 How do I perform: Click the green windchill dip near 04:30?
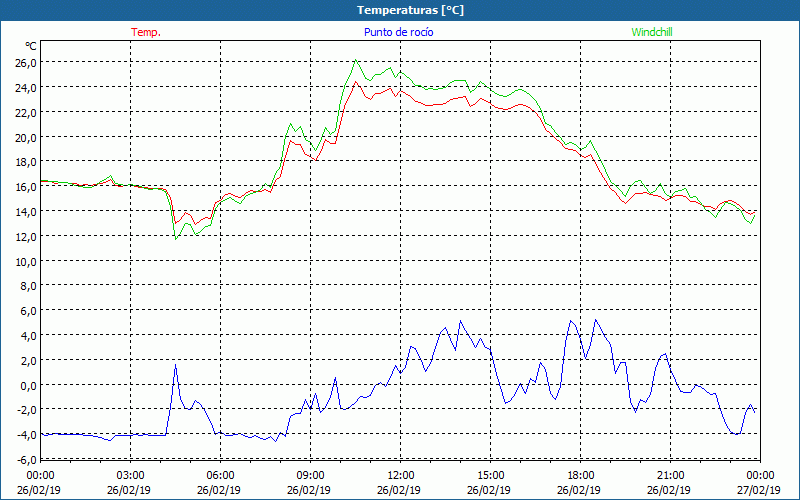pos(176,238)
